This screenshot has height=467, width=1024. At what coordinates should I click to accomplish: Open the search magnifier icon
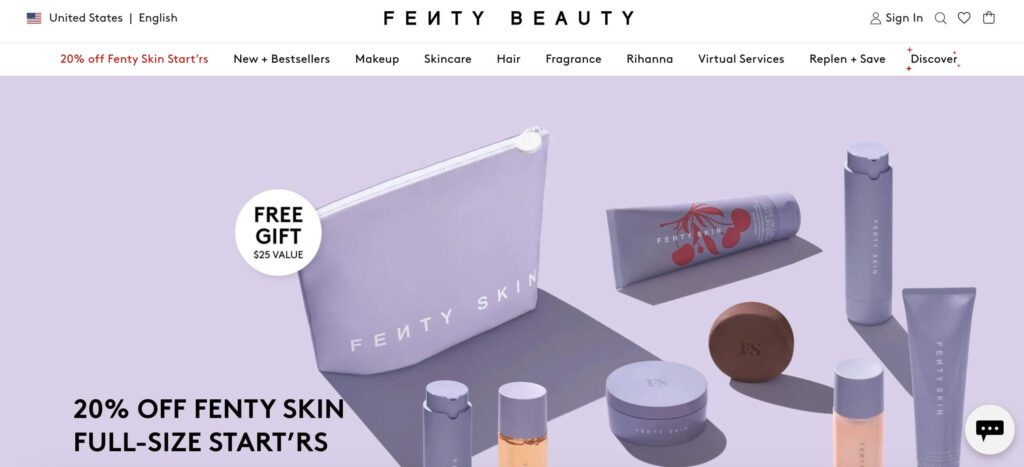pos(940,18)
